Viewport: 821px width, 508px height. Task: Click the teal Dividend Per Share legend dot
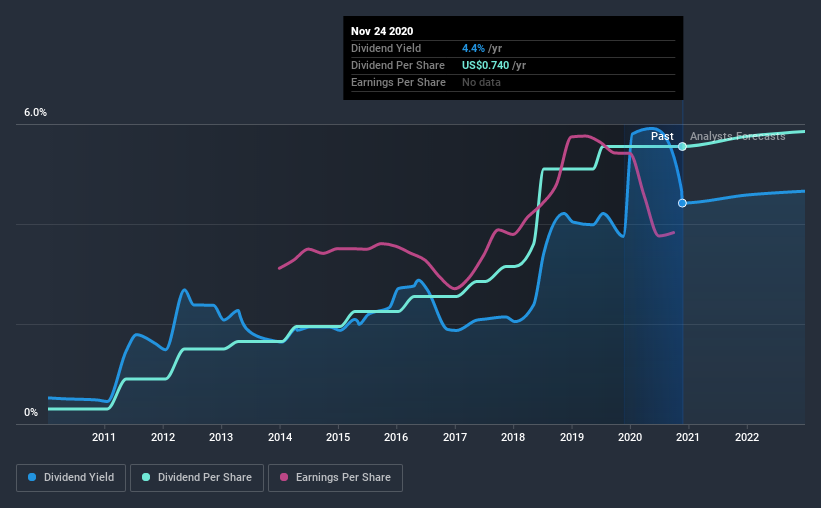[146, 477]
